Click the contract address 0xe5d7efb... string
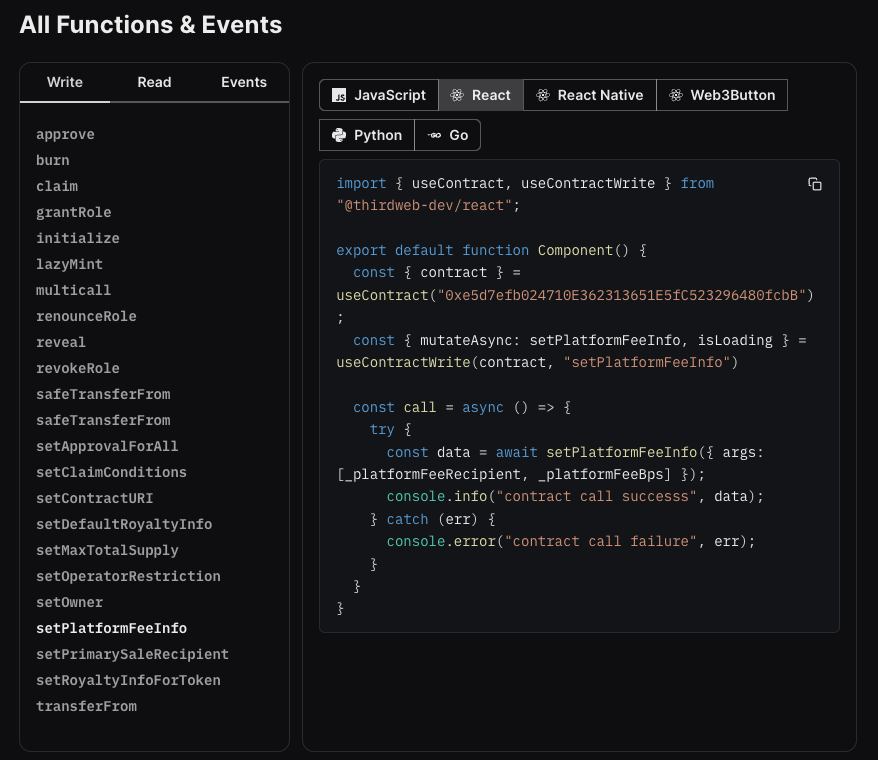Viewport: 878px width, 760px height. 622,295
